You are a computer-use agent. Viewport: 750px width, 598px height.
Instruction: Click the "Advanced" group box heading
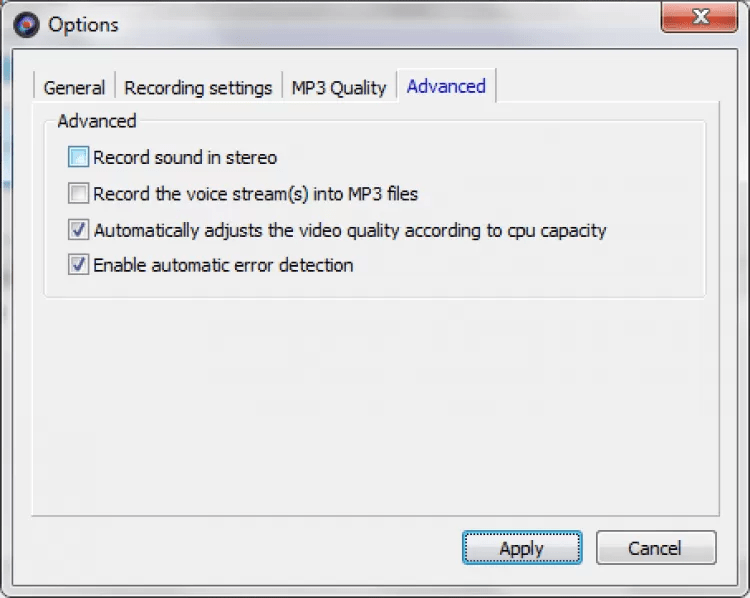[97, 121]
